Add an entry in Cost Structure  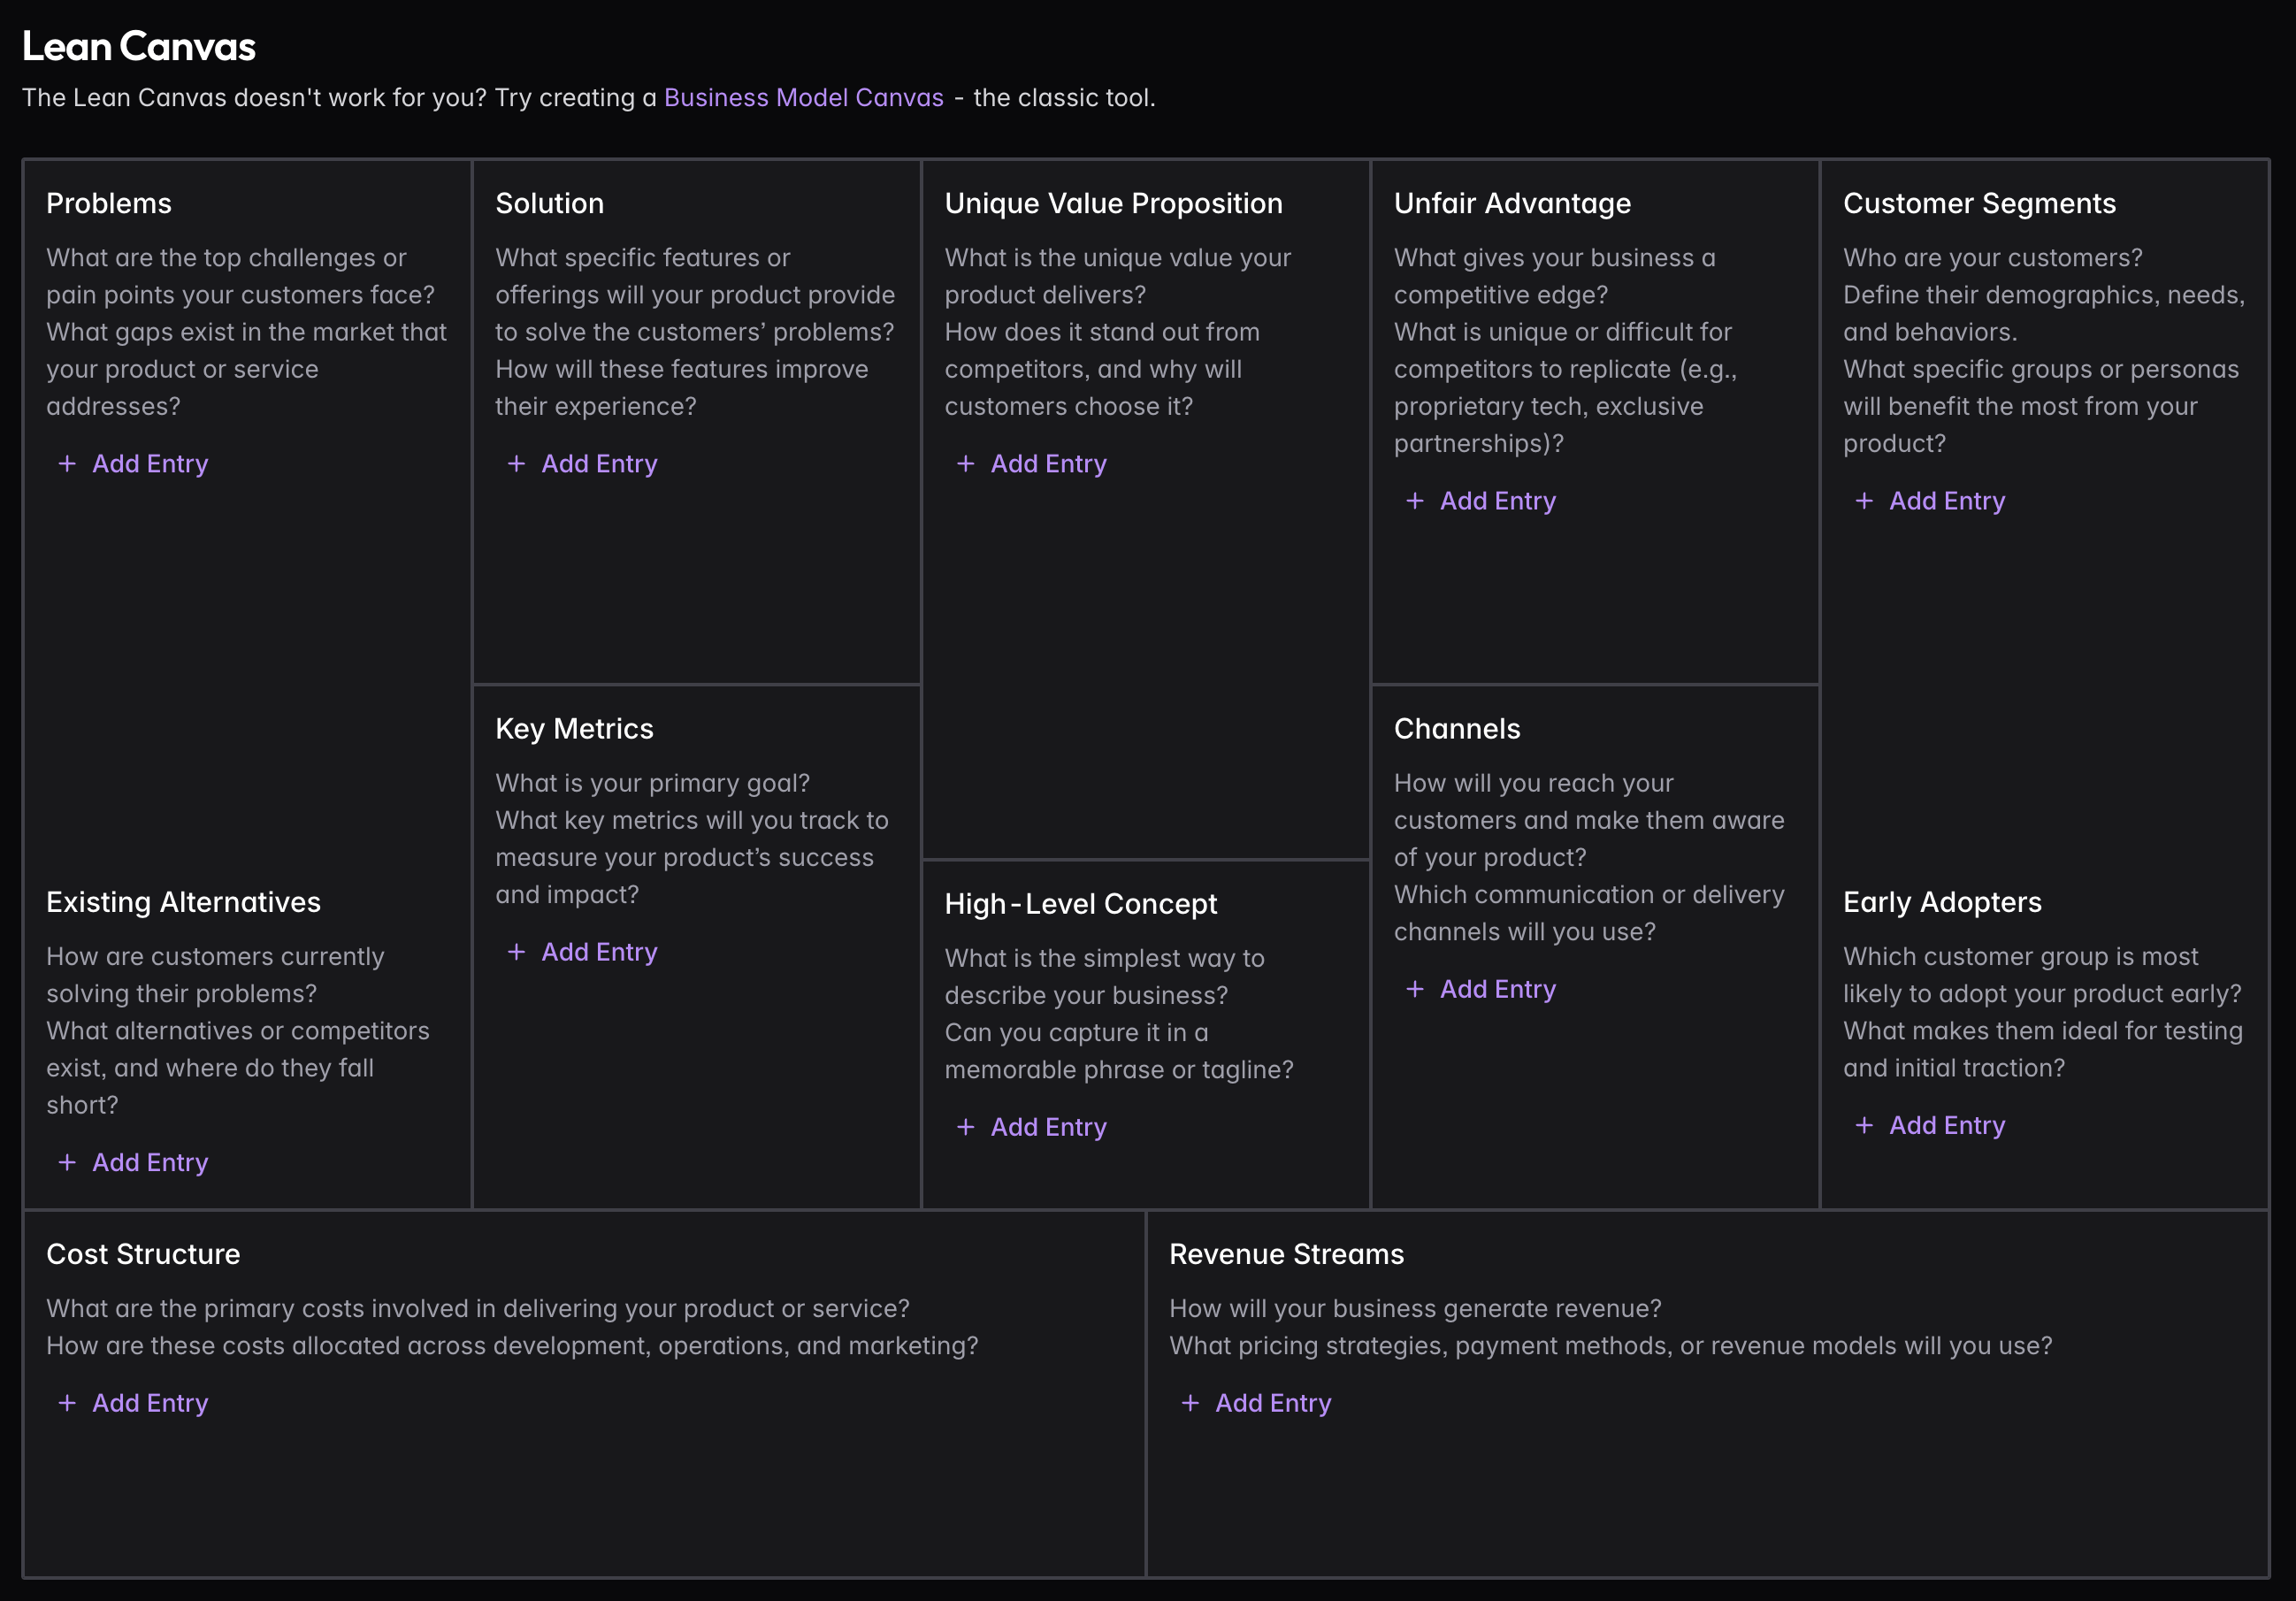pos(149,1402)
